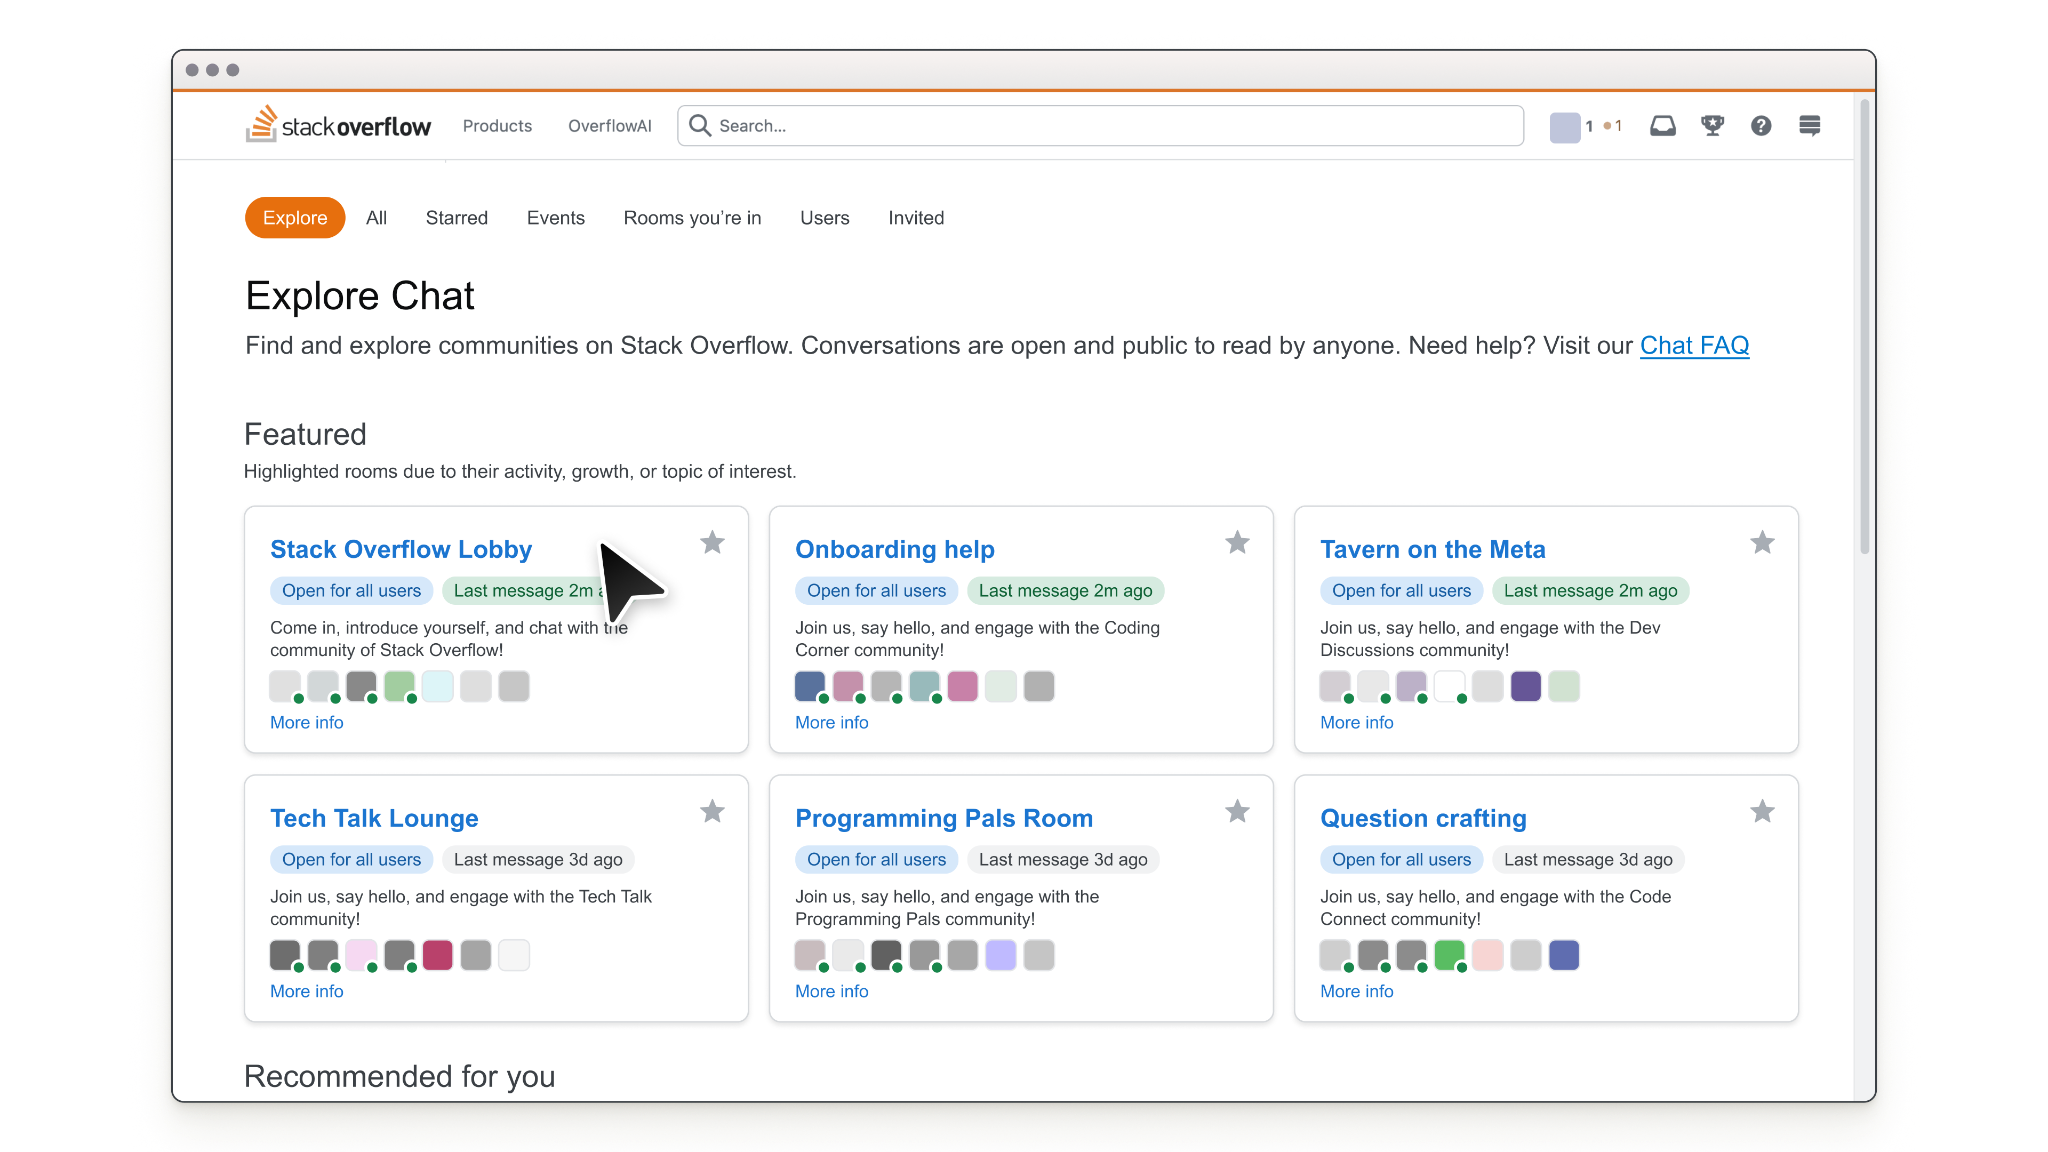This screenshot has width=2048, height=1152.
Task: Switch to Rooms you're in tab
Action: click(x=692, y=218)
